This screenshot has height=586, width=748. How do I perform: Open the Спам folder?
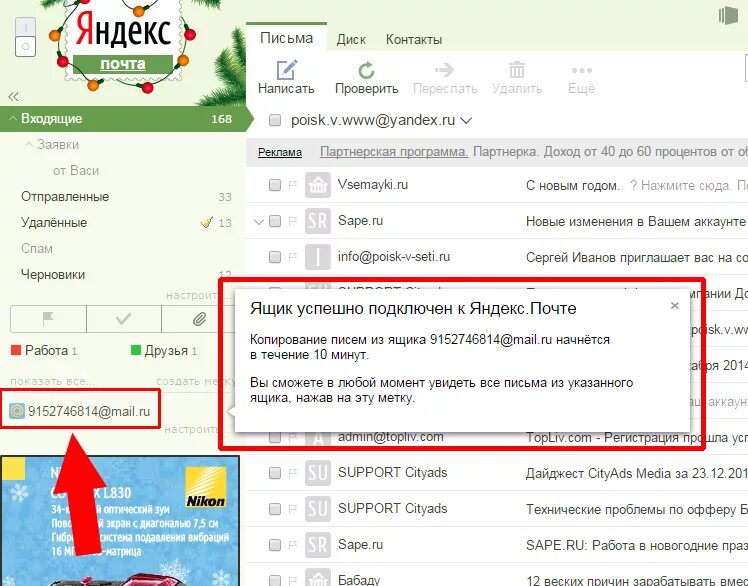click(x=37, y=249)
